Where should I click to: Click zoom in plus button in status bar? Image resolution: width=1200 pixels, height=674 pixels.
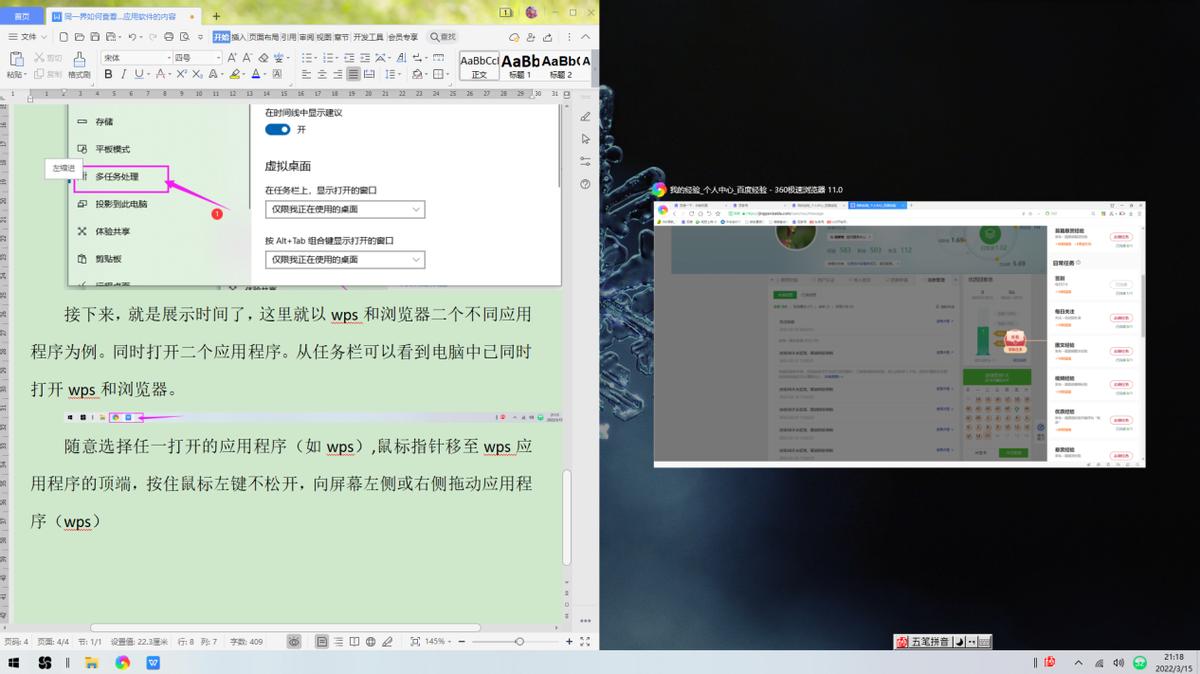pos(569,641)
